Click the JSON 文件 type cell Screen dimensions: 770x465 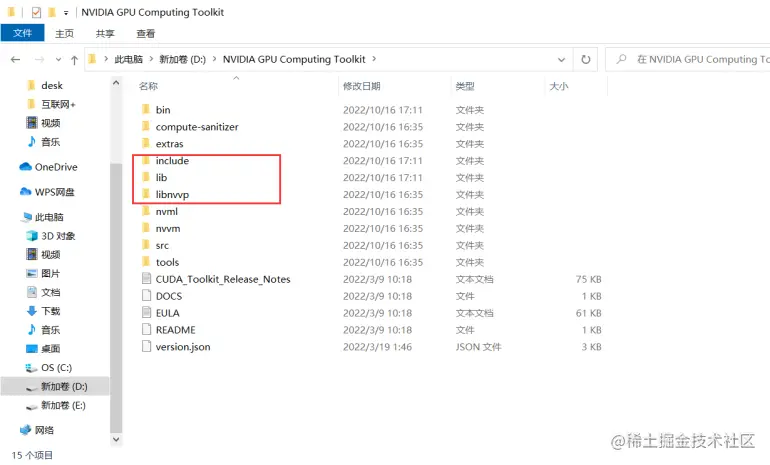pyautogui.click(x=478, y=347)
